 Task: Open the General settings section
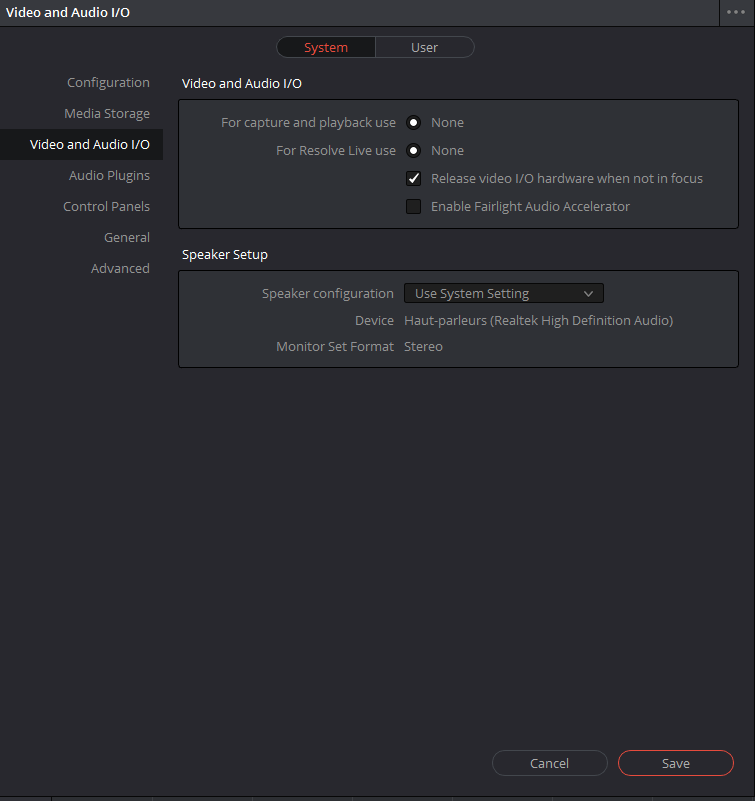coord(127,238)
